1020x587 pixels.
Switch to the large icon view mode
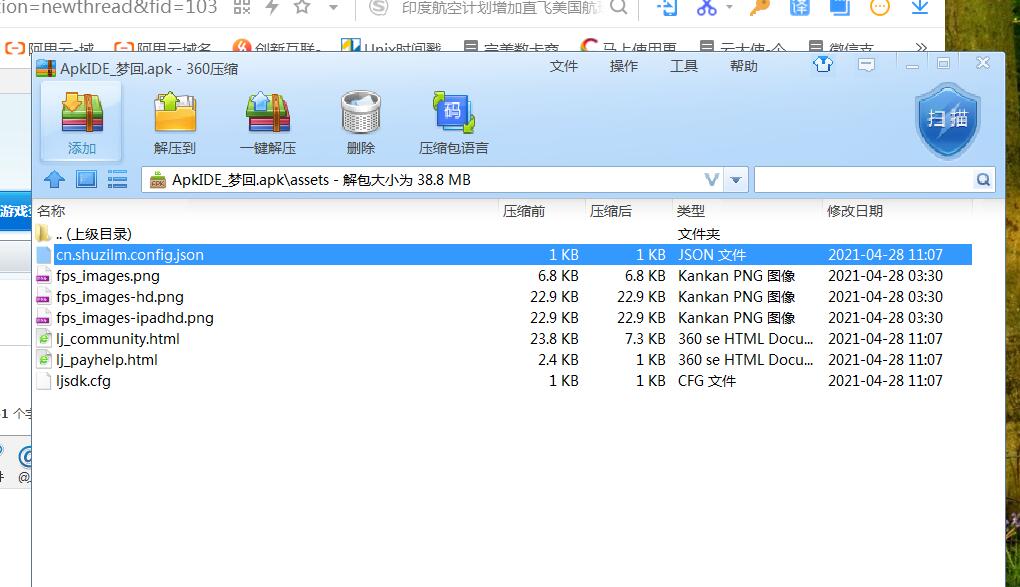86,180
